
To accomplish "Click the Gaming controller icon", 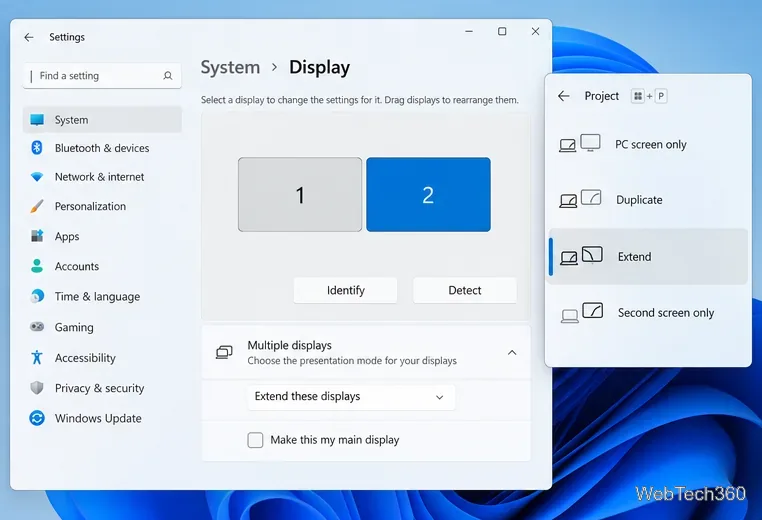I will [37, 327].
